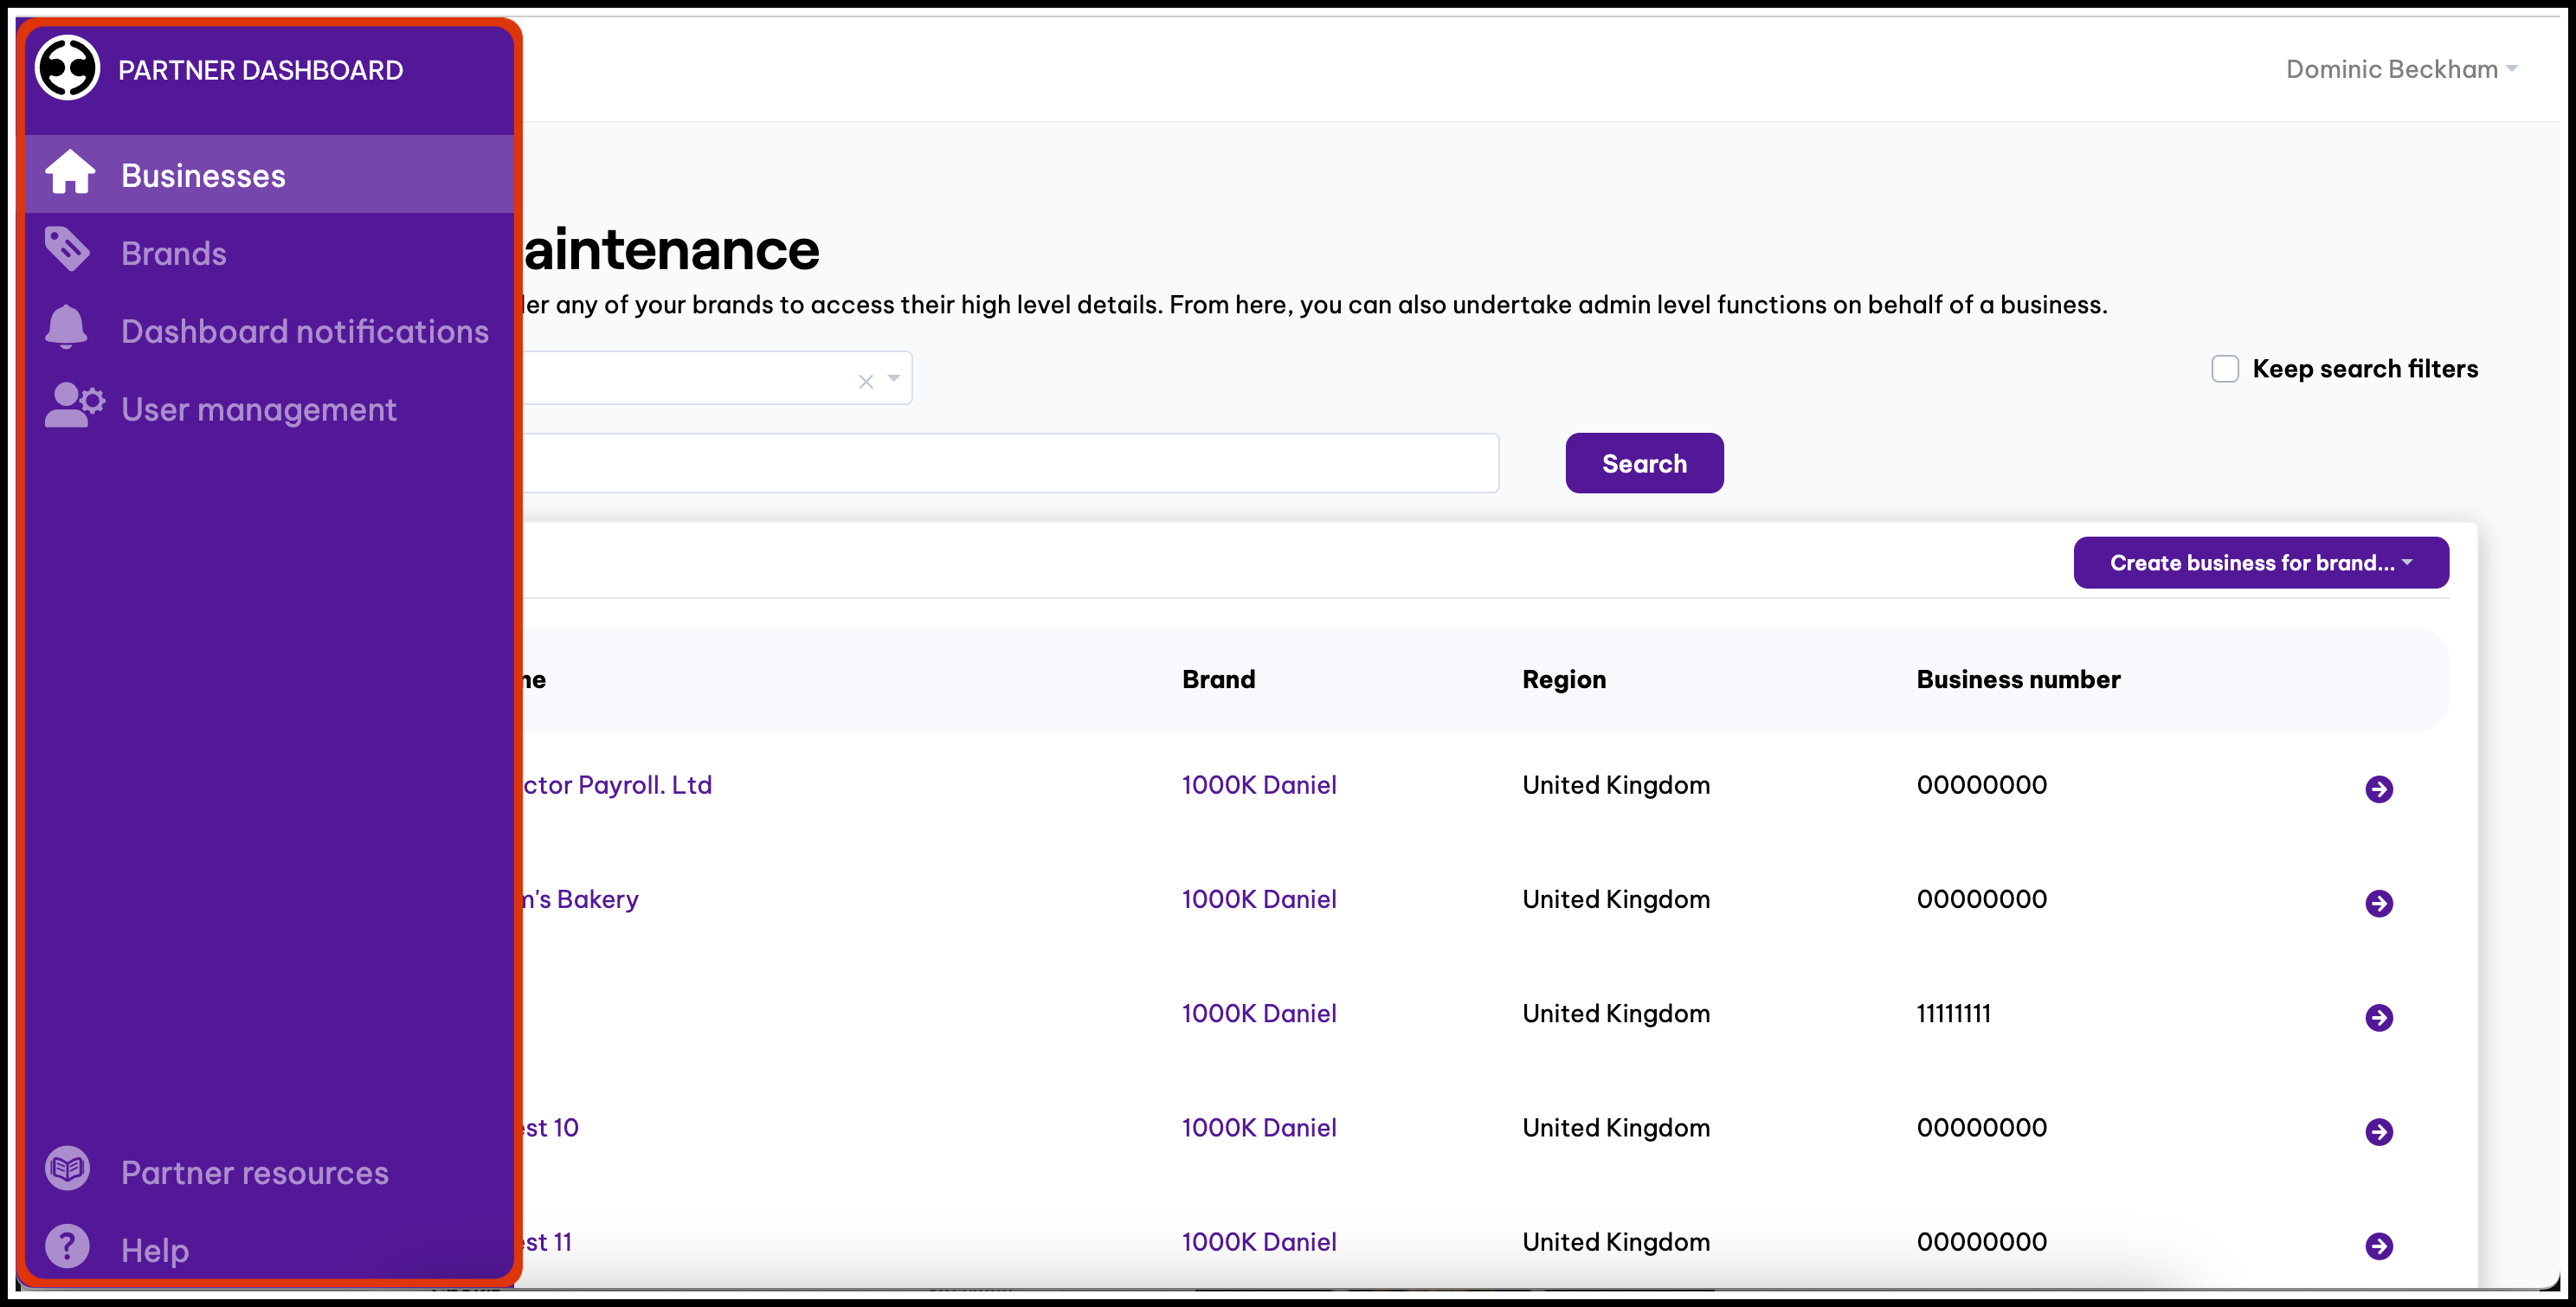Open arrow icon for Payroll. Ltd row

coord(2379,789)
